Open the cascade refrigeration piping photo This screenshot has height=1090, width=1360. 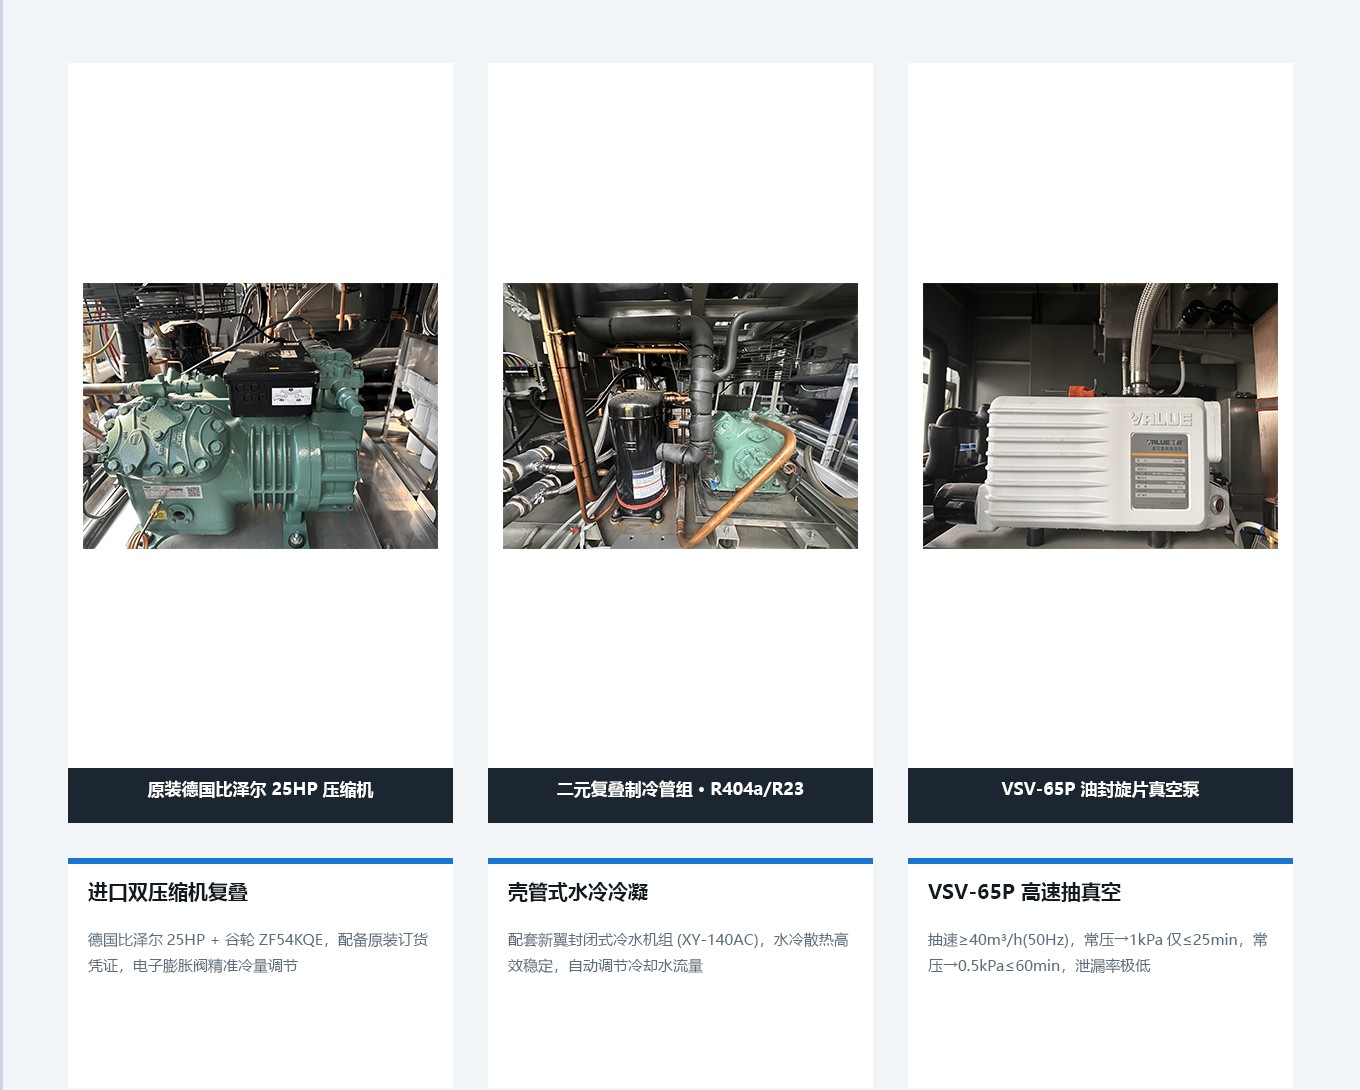tap(680, 415)
